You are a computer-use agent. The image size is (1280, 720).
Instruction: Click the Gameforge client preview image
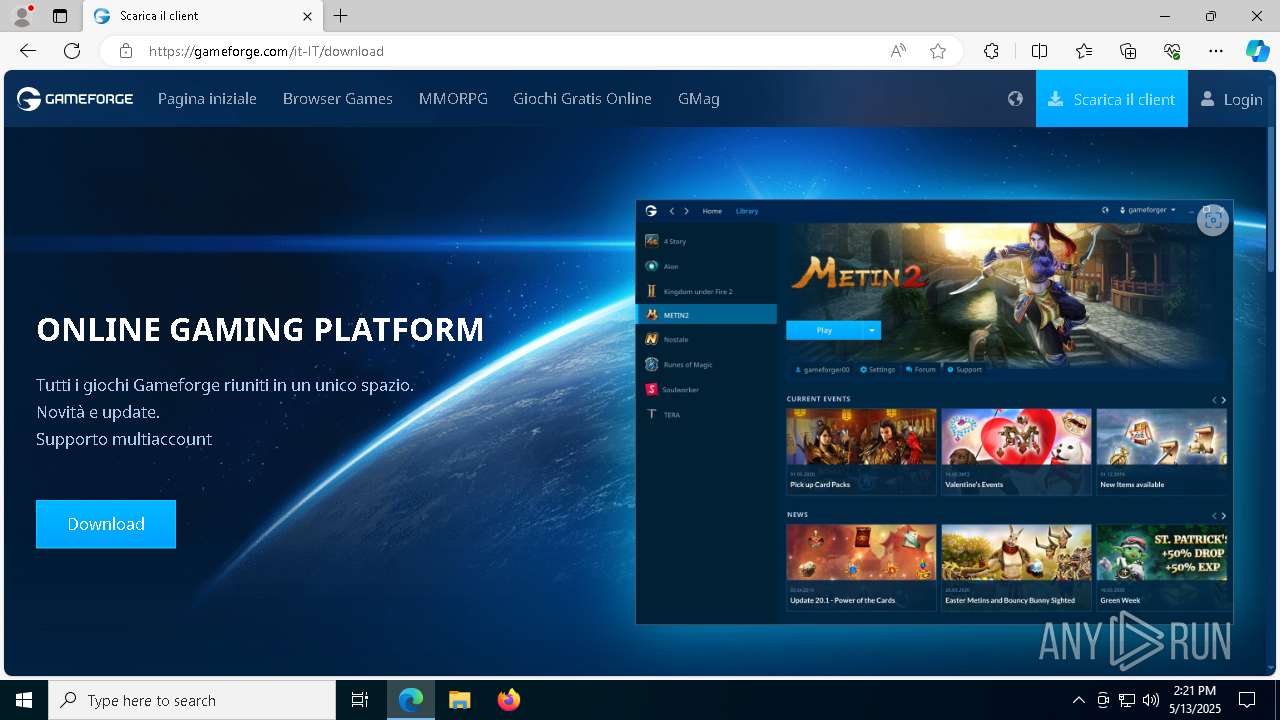934,412
